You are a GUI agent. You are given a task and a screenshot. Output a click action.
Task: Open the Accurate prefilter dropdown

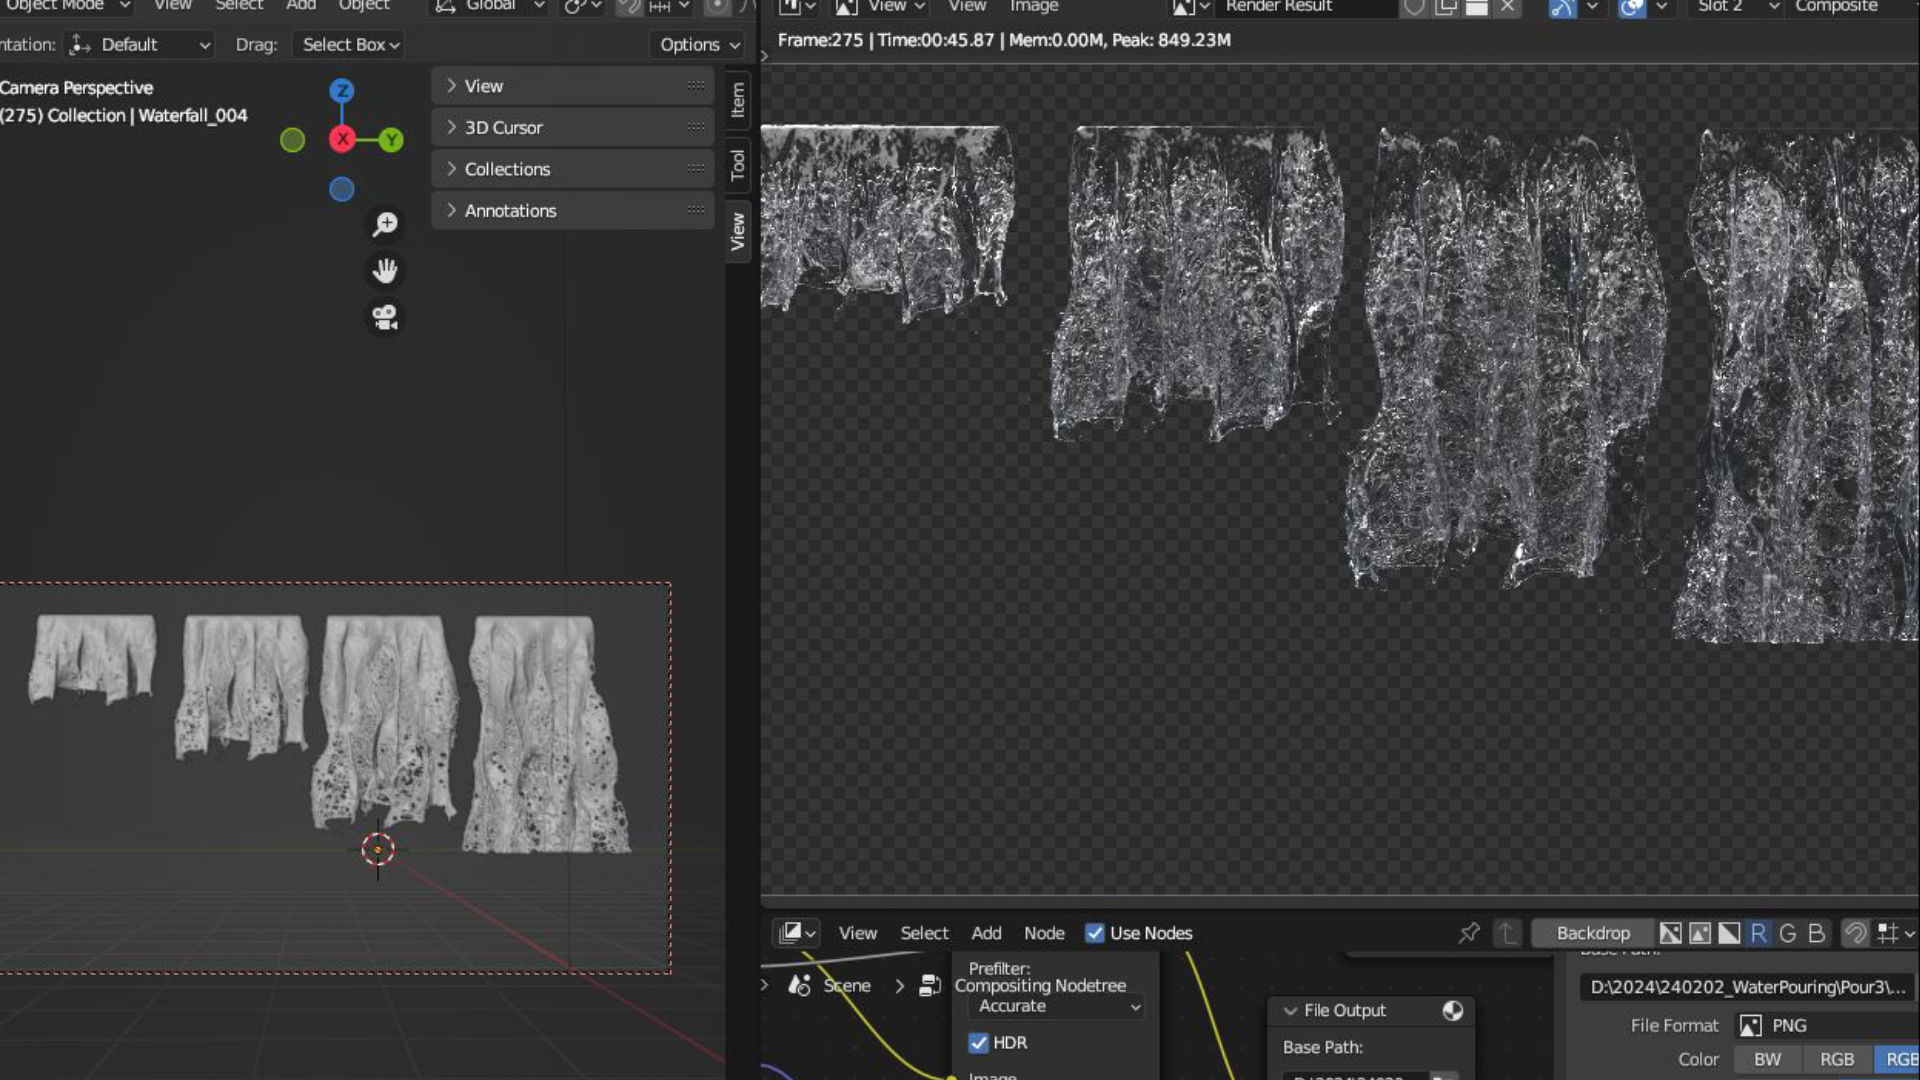click(1056, 1007)
